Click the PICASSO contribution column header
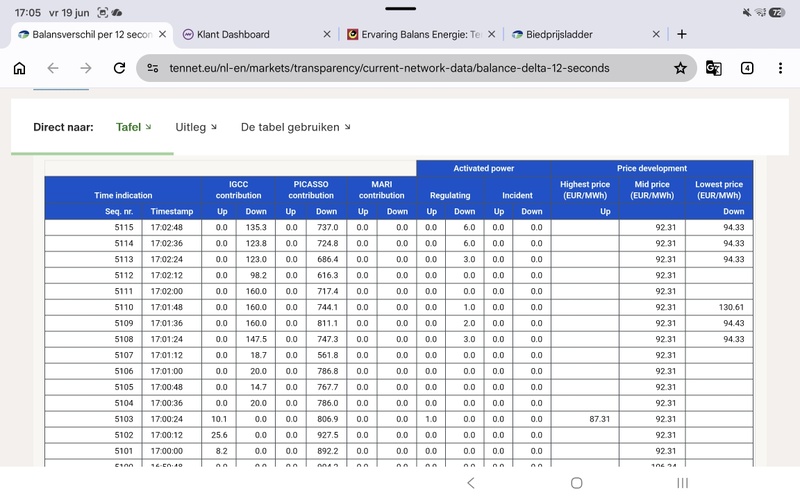The width and height of the screenshot is (800, 500). [x=311, y=189]
